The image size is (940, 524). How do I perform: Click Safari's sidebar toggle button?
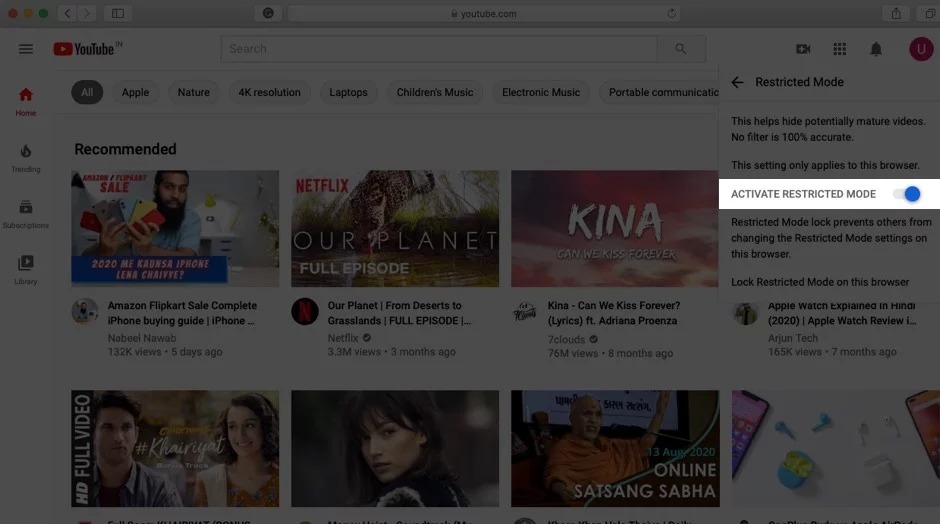coord(118,13)
